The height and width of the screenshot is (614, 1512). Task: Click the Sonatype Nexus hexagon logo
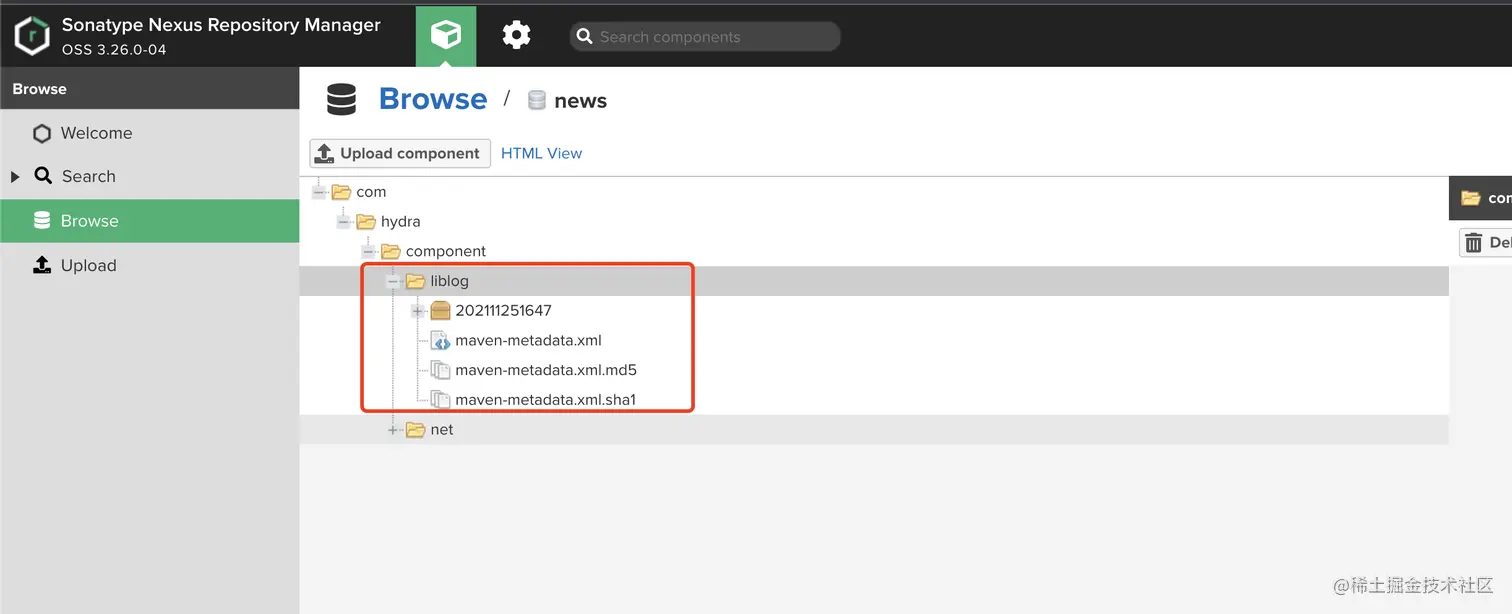point(32,37)
